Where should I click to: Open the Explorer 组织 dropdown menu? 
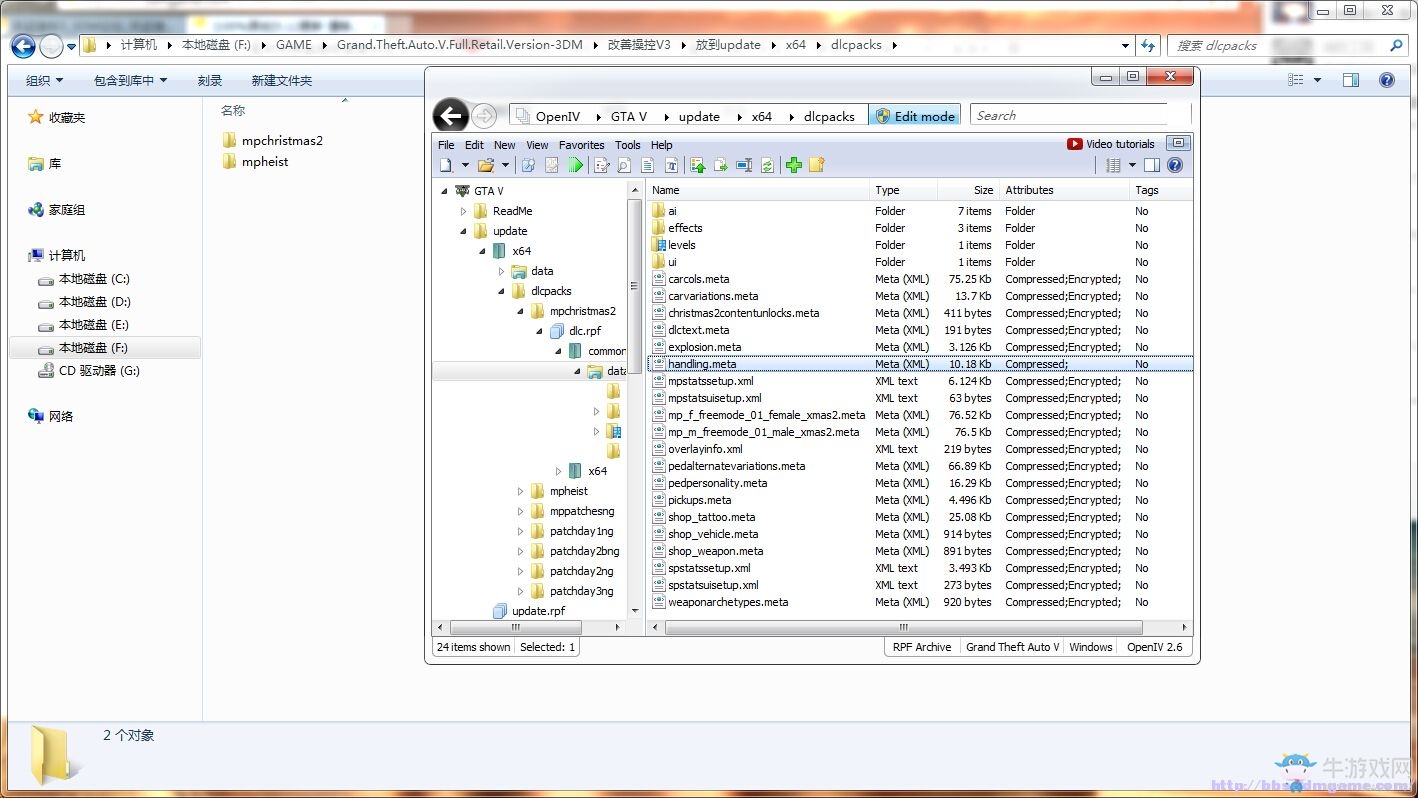coord(45,80)
